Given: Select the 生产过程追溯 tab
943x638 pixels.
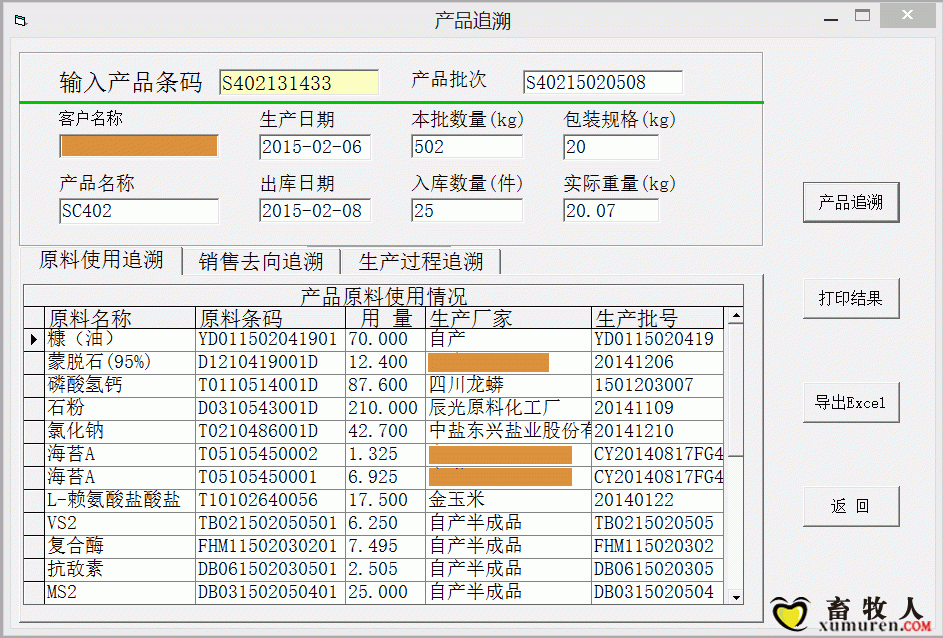Looking at the screenshot, I should tap(421, 262).
